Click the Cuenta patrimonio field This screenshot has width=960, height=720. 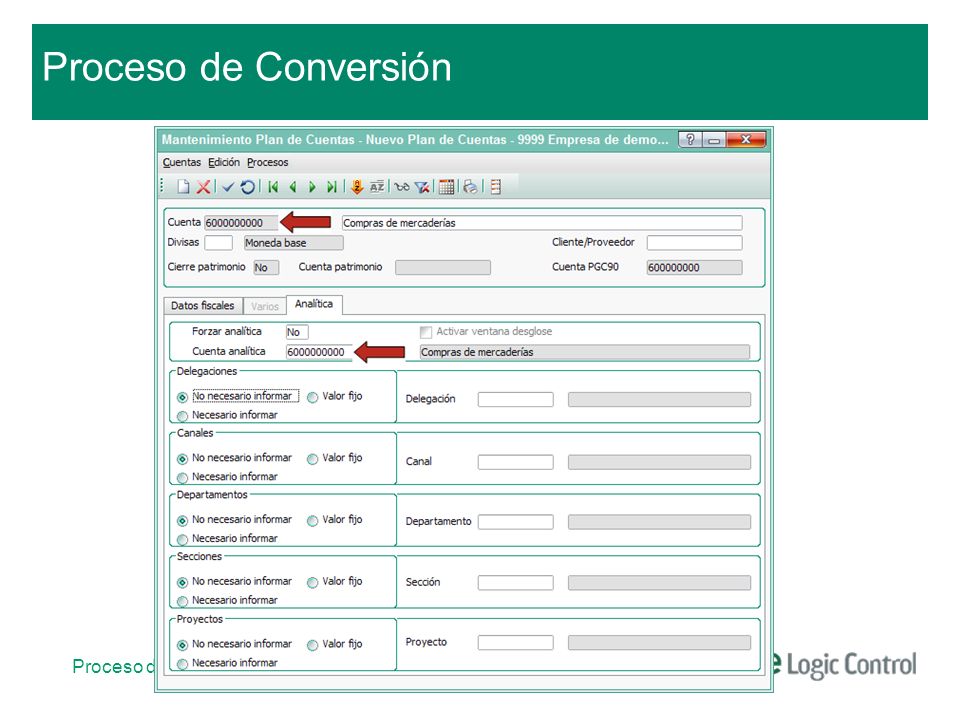click(443, 268)
